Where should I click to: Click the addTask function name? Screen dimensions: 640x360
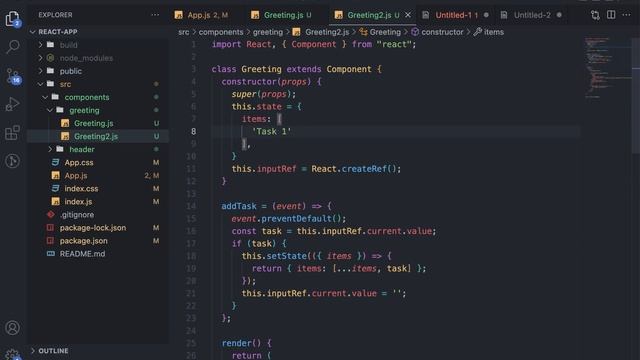click(239, 206)
